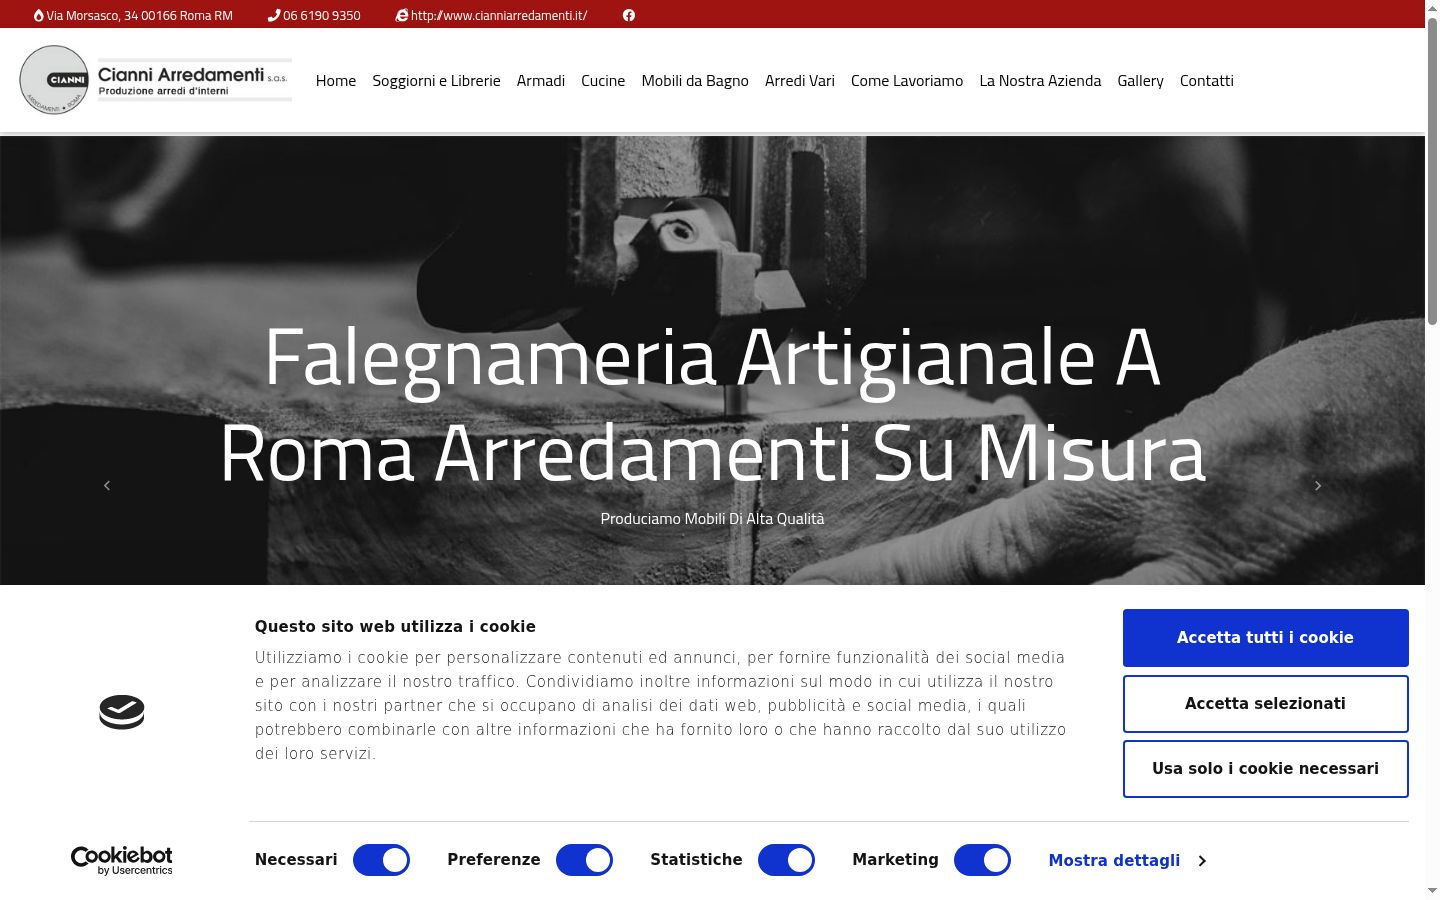Select Armadi in the navigation
The image size is (1440, 900).
tap(541, 81)
